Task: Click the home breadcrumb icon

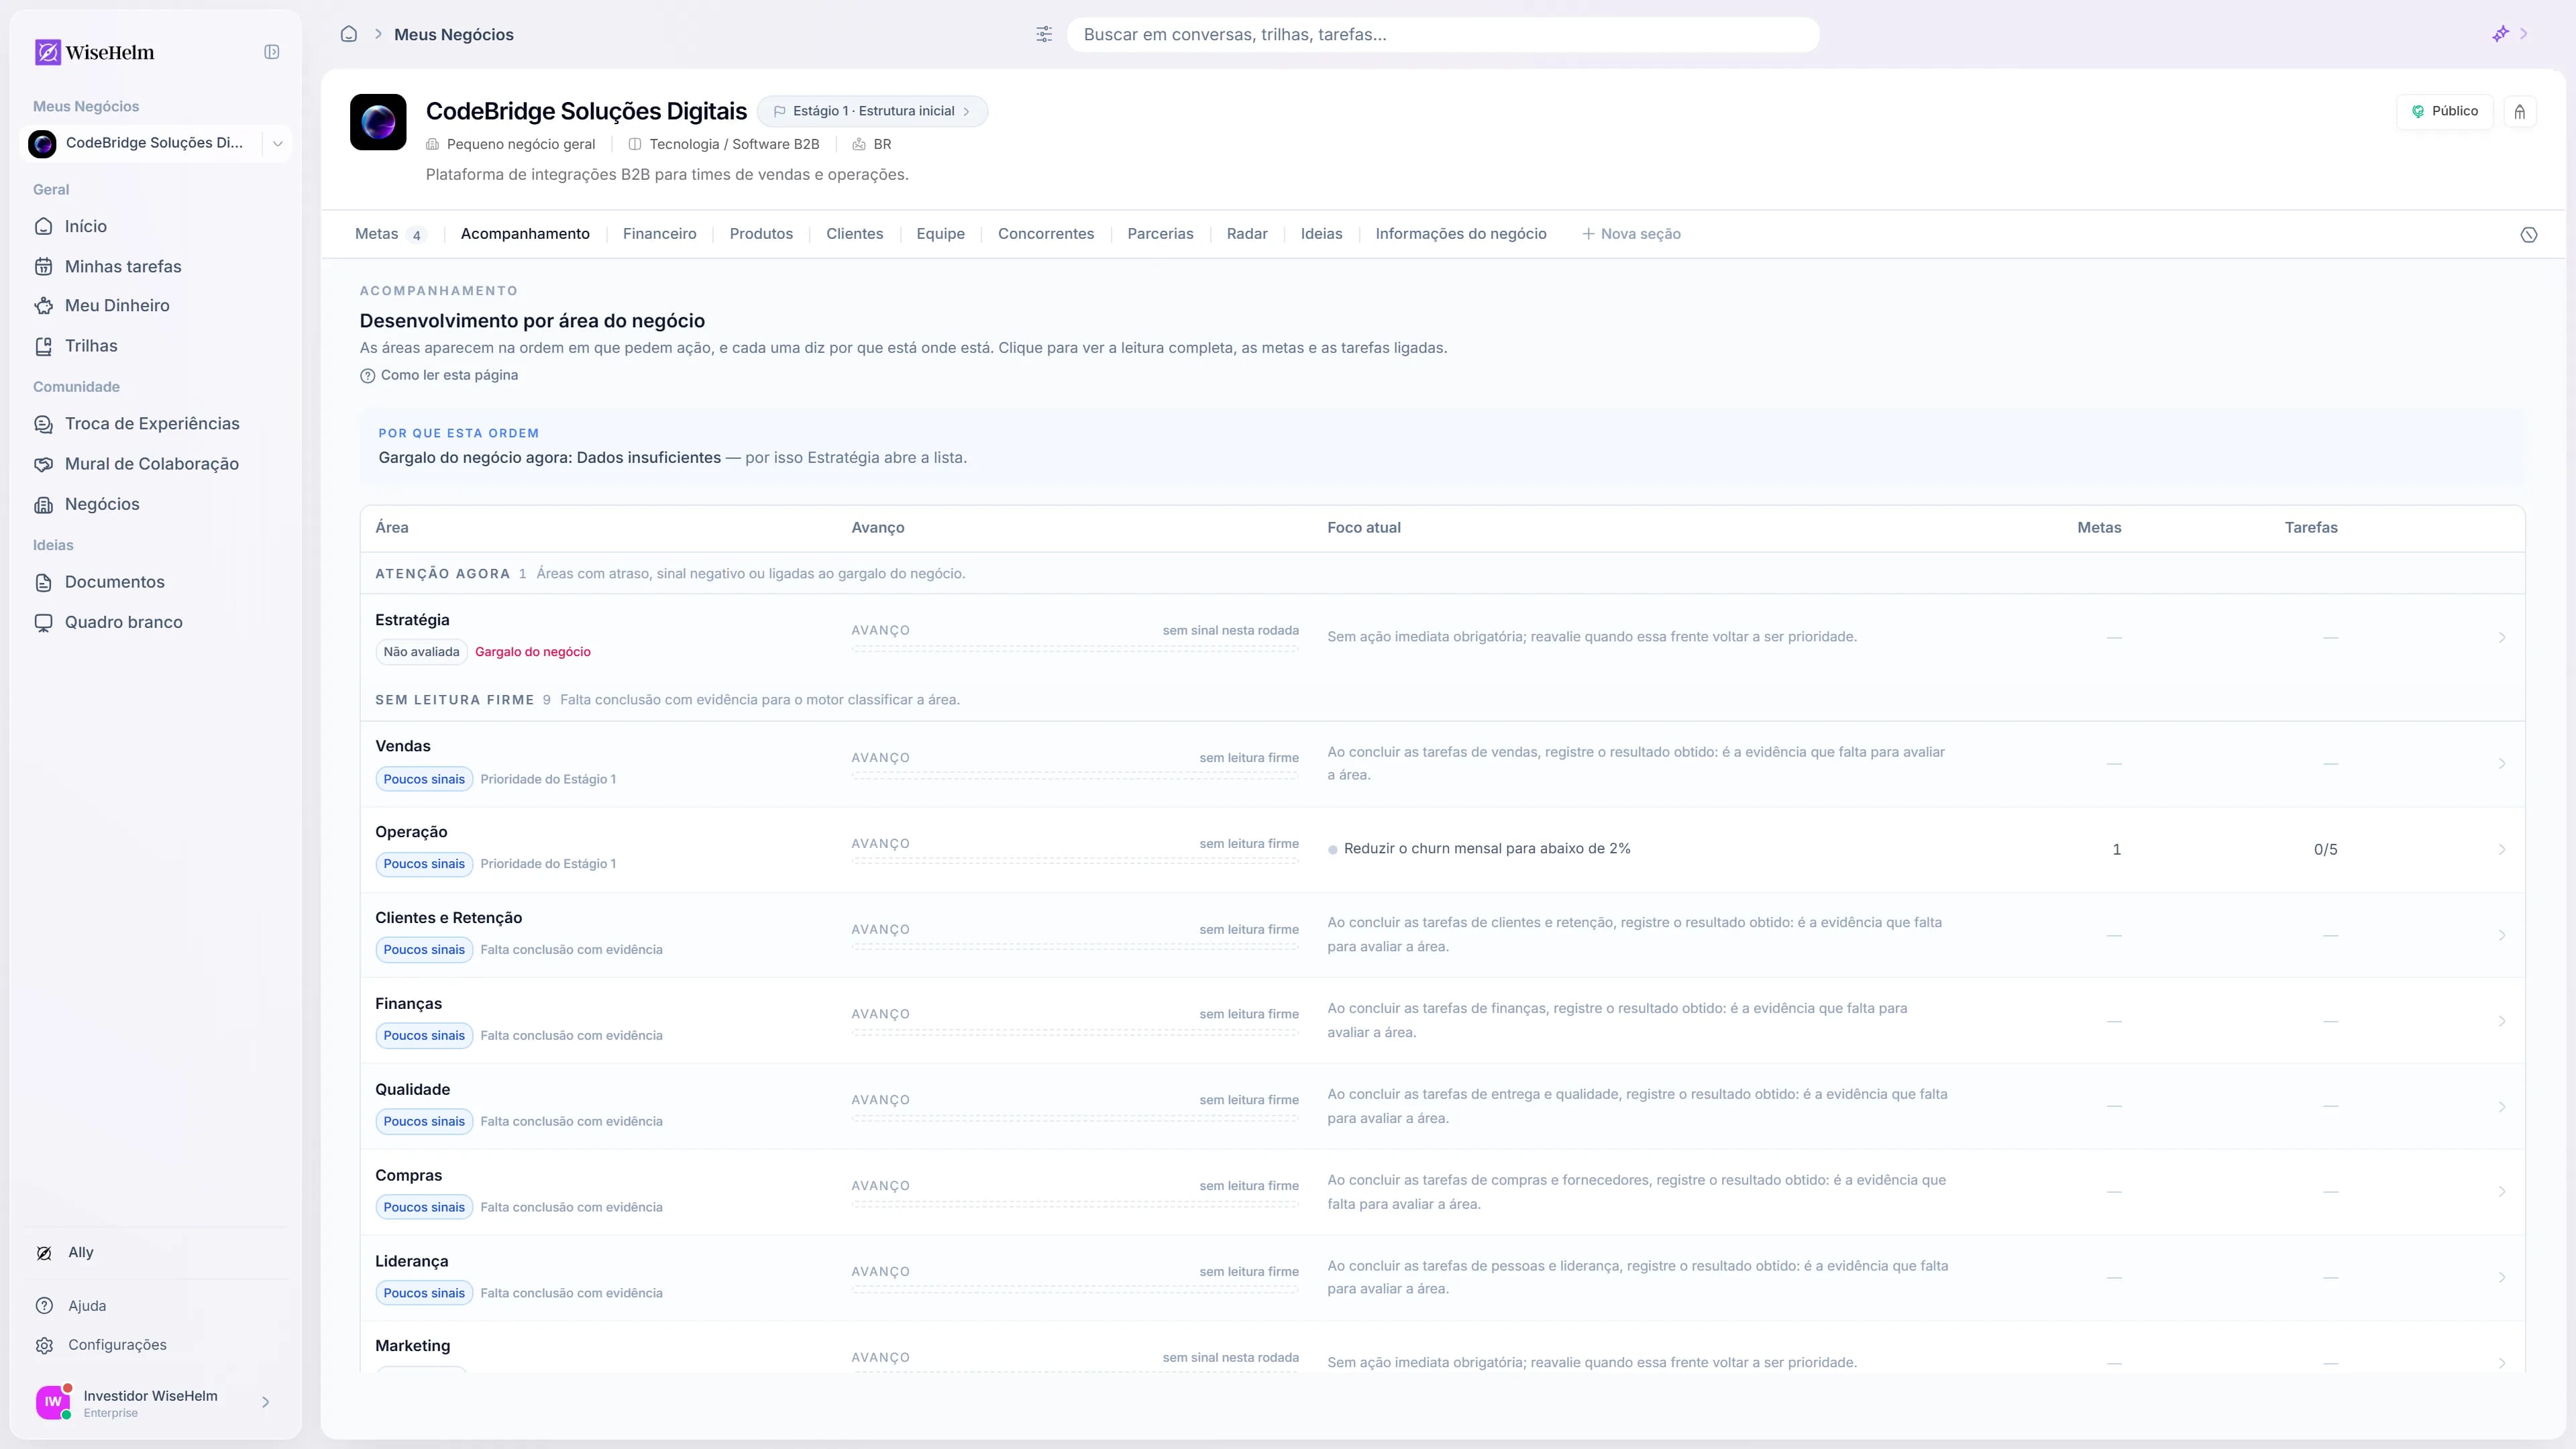Action: (x=349, y=34)
